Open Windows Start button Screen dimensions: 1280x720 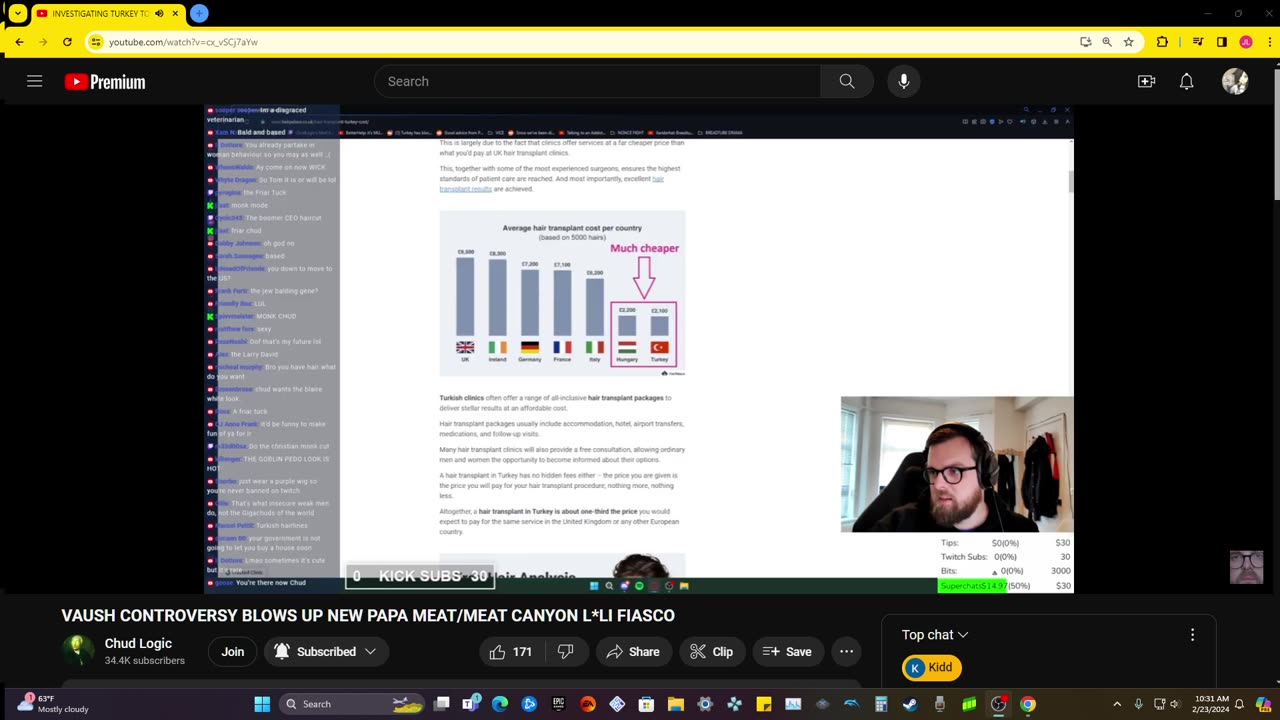point(262,704)
